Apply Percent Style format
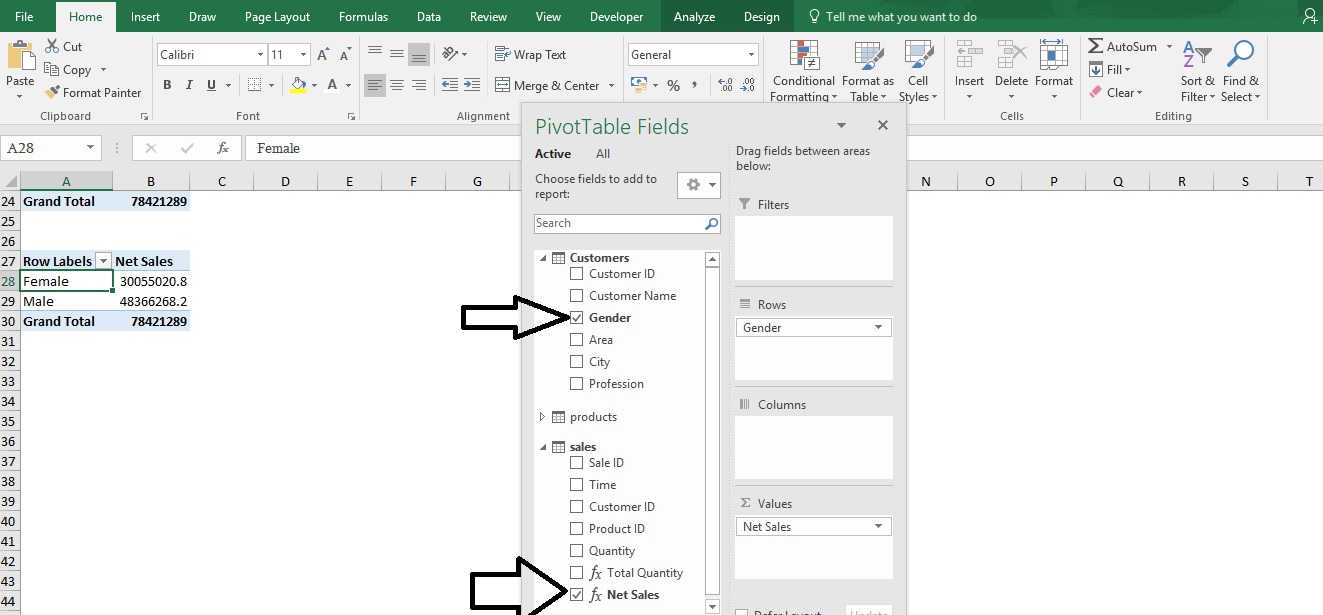The width and height of the screenshot is (1323, 615). pos(673,85)
